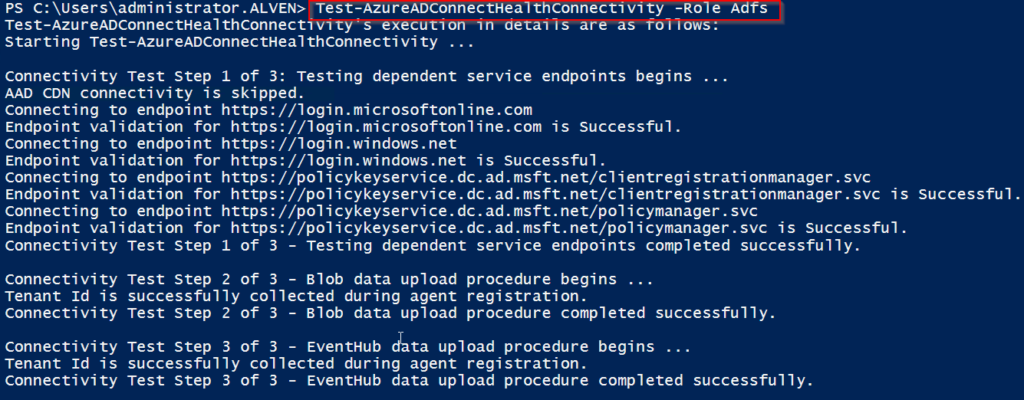Click the Step 1 of 3 begins line
1024x400 pixels.
pyautogui.click(x=366, y=76)
